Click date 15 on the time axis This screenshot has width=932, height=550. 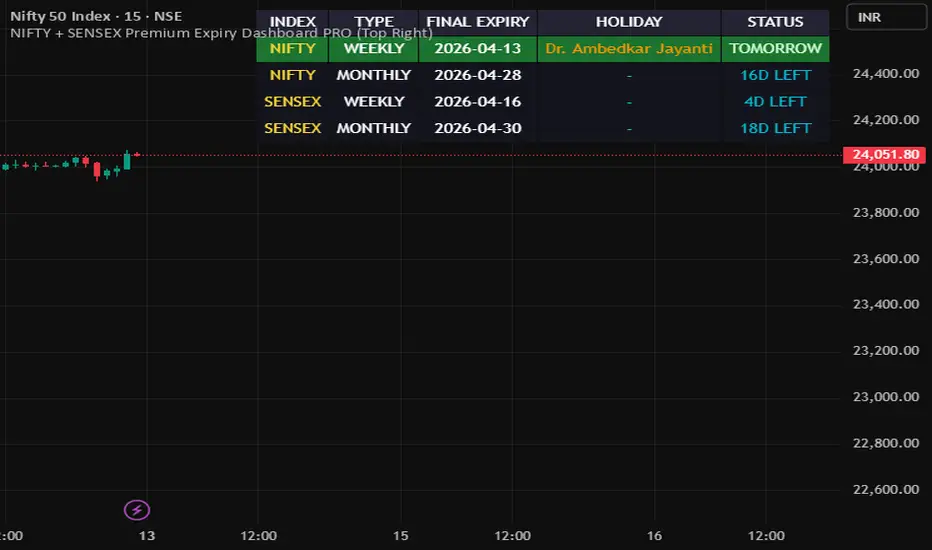point(401,536)
